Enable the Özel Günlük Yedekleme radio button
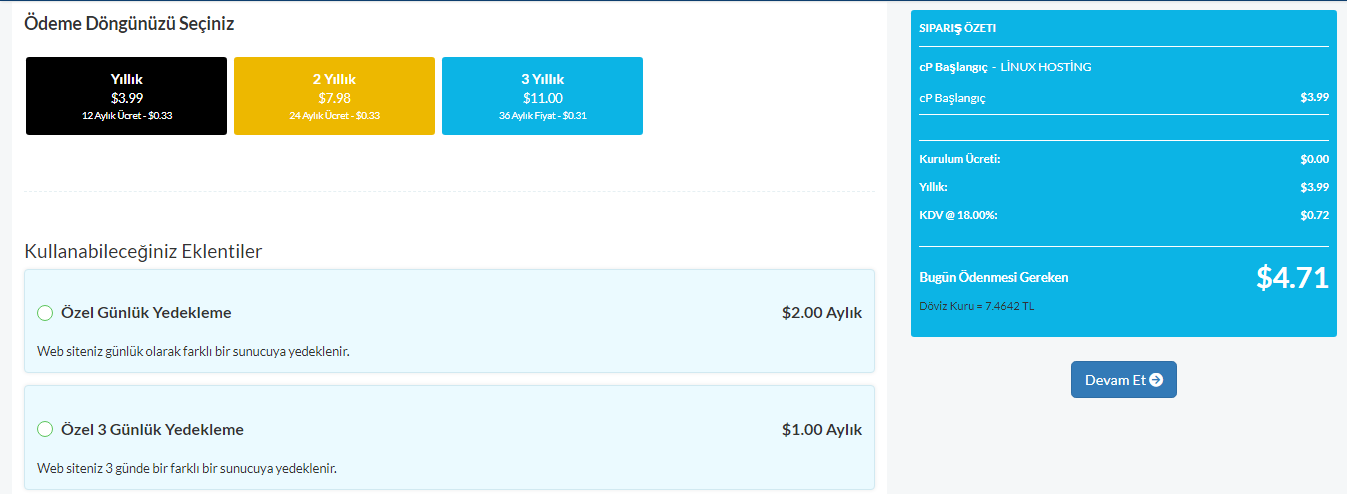This screenshot has height=494, width=1347. pyautogui.click(x=45, y=313)
